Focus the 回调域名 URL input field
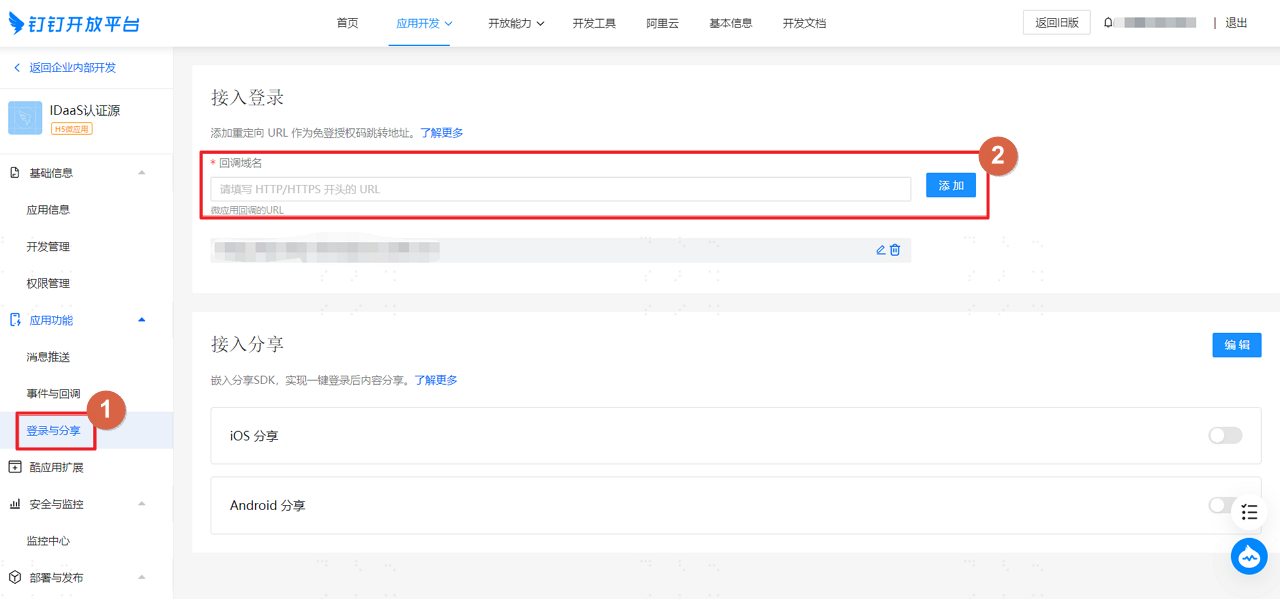Viewport: 1280px width, 599px height. [561, 189]
